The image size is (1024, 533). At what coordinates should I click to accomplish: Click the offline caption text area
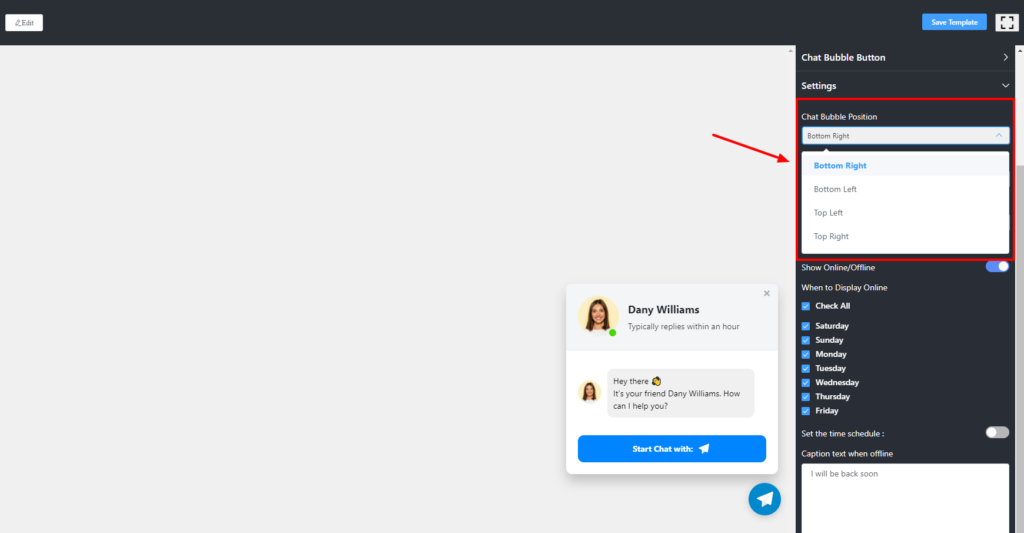click(x=905, y=498)
